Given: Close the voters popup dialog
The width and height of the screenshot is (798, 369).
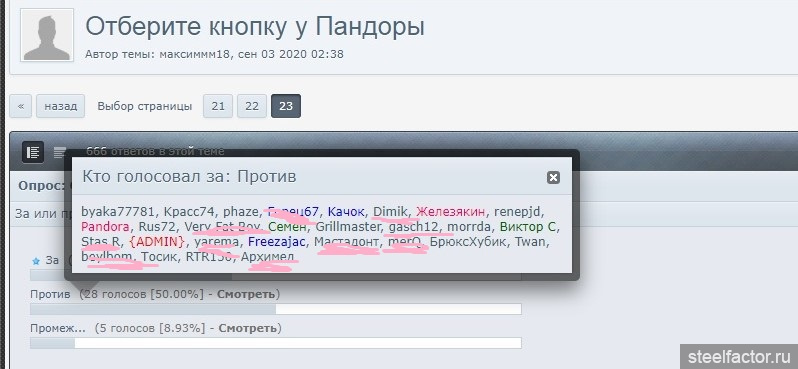Looking at the screenshot, I should (553, 177).
